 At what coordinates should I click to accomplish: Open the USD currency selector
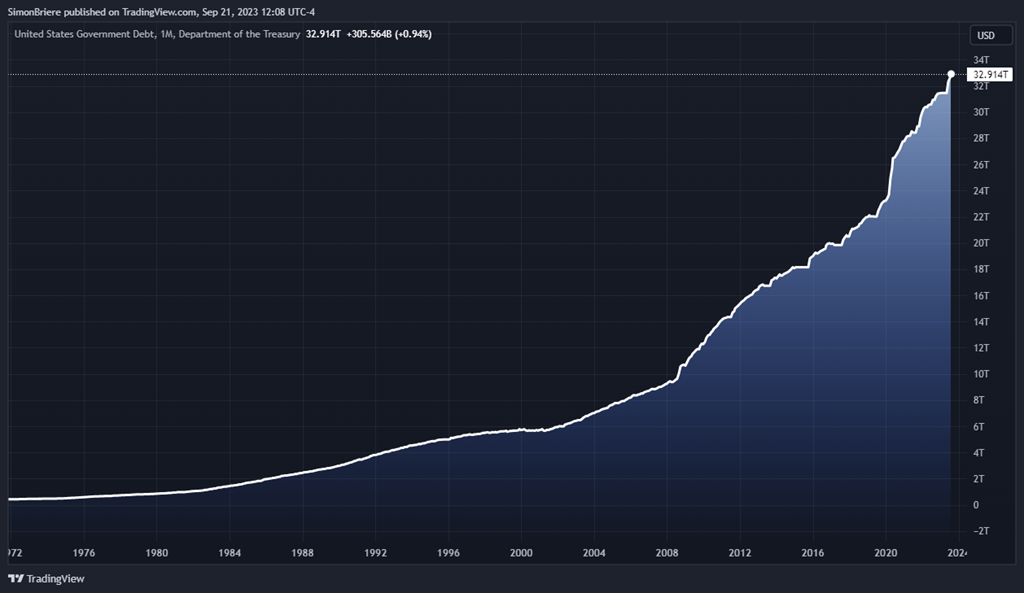985,35
